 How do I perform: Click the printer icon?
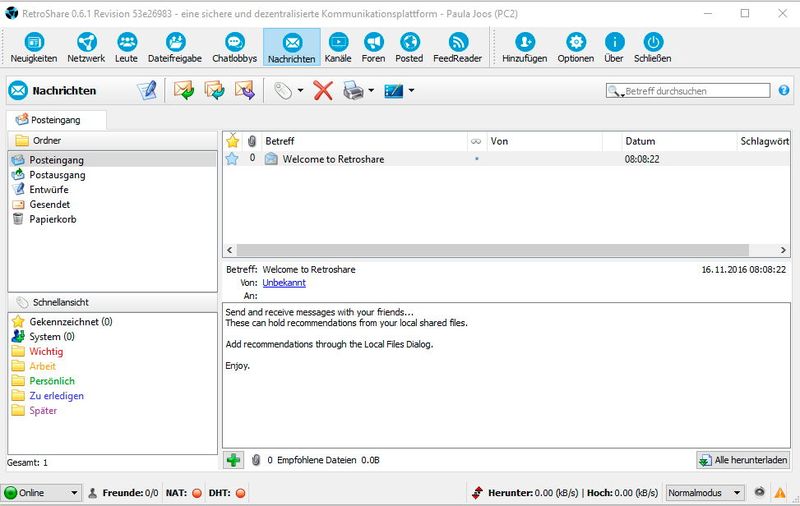click(353, 91)
